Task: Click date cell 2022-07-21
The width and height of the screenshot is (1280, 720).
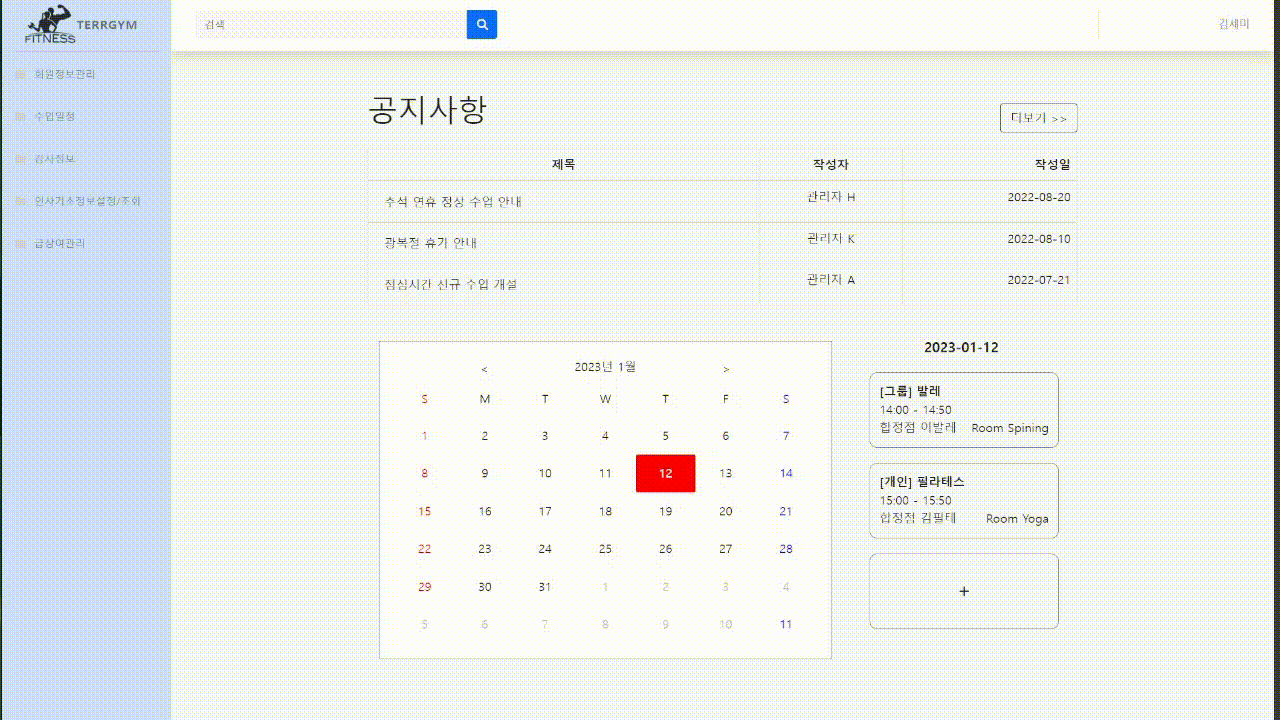Action: point(1038,280)
